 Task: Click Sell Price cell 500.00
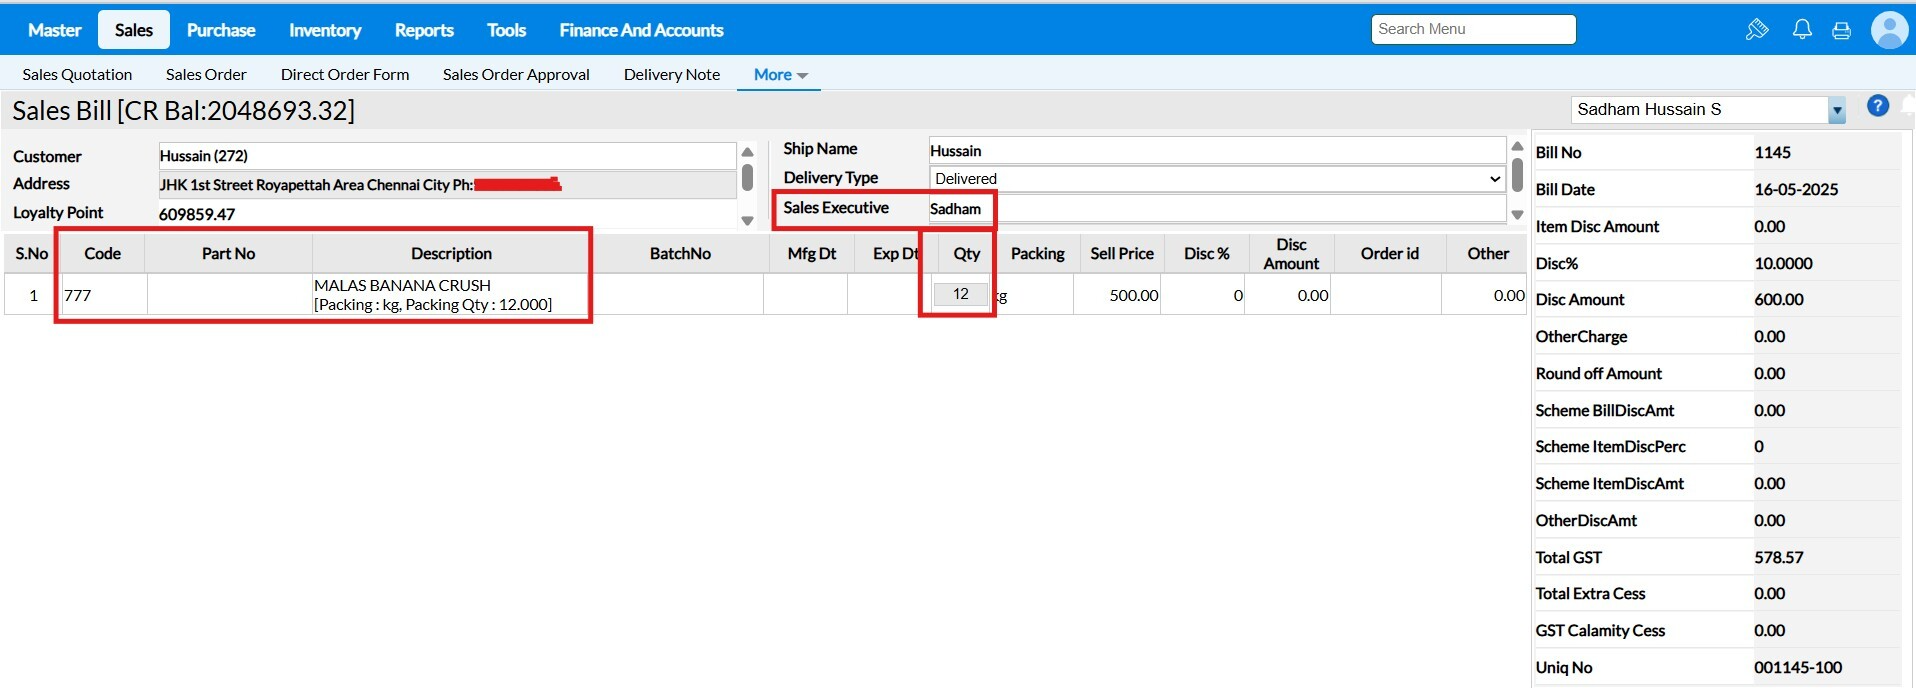[1117, 295]
